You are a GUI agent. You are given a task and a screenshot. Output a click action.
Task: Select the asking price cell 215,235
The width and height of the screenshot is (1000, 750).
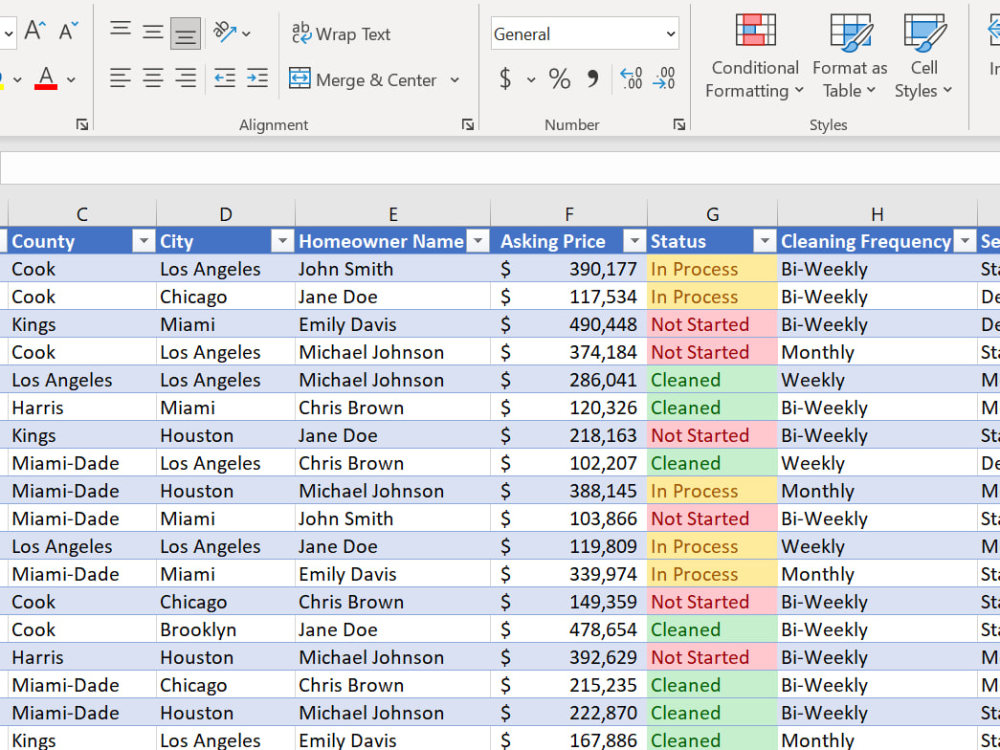[x=569, y=685]
